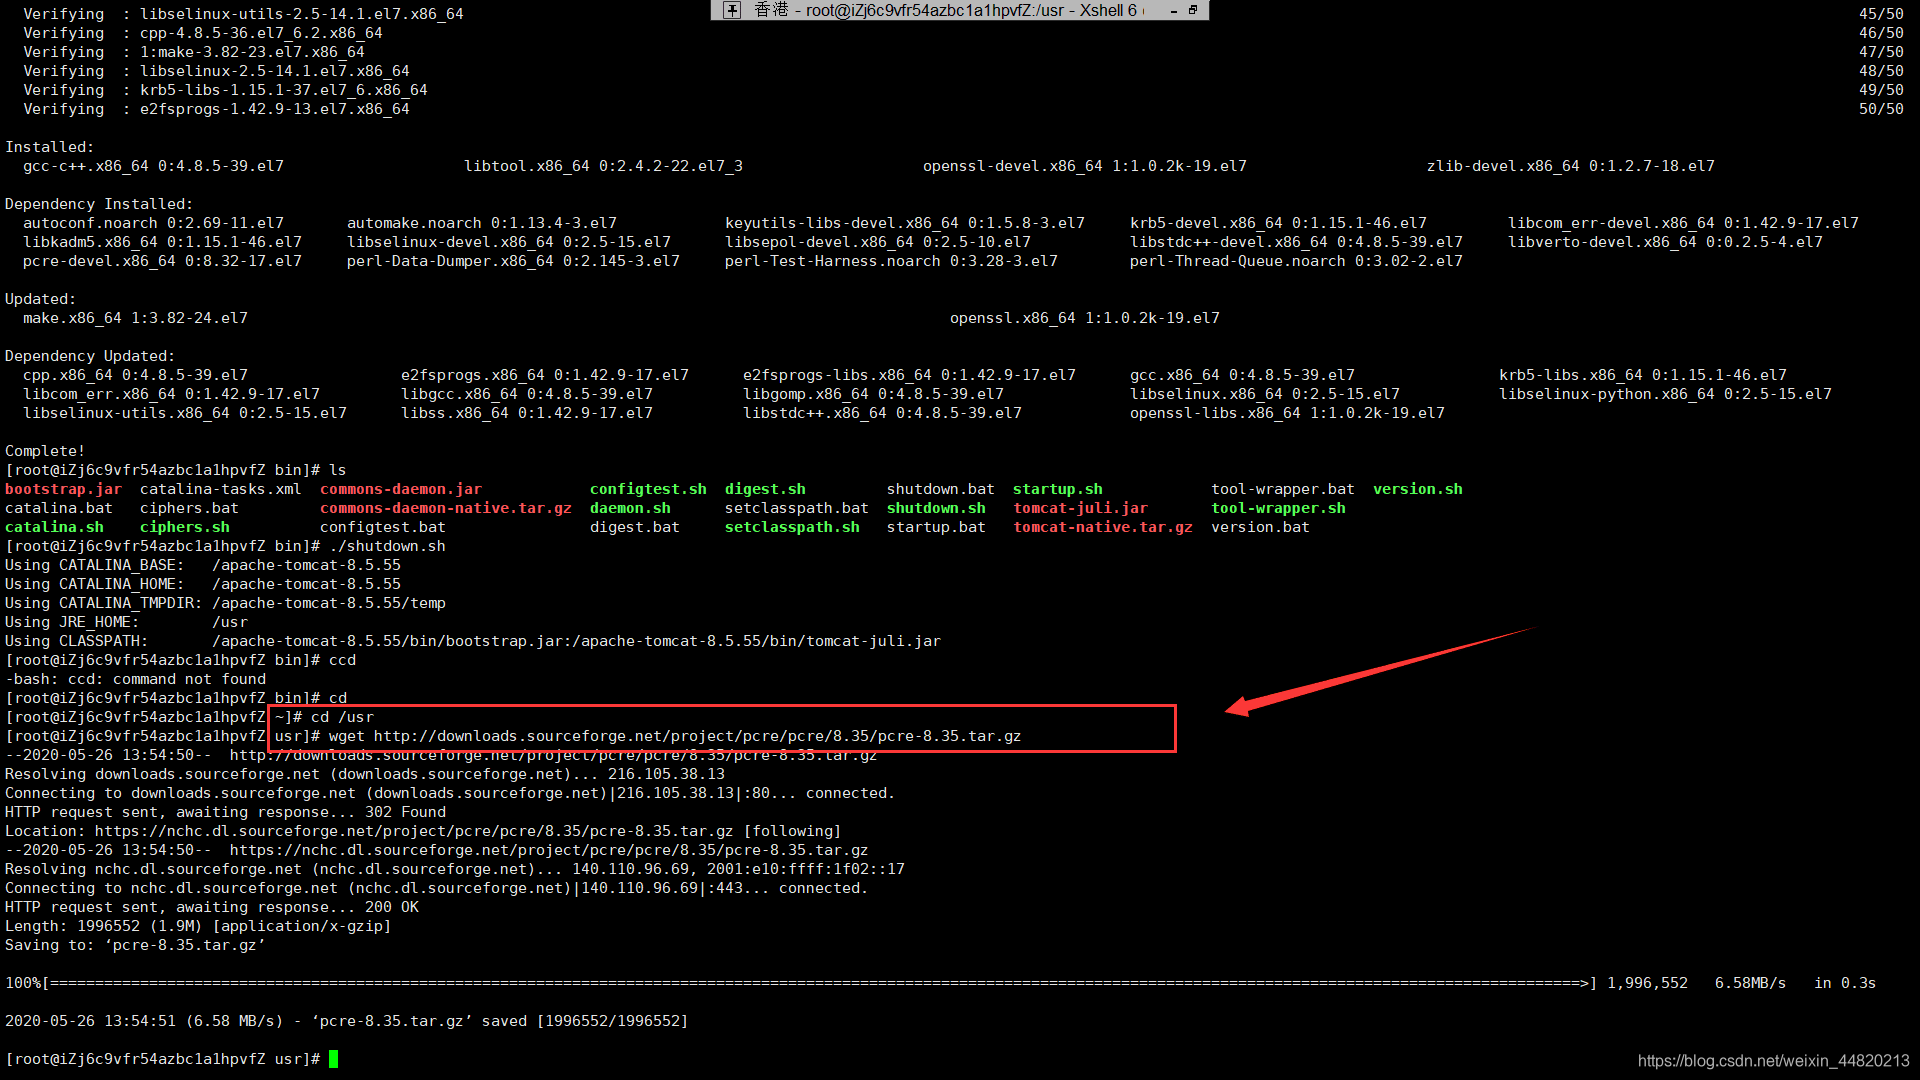The width and height of the screenshot is (1920, 1080).
Task: Click the wget pcre-8.35.tar.gz command
Action: (675, 736)
